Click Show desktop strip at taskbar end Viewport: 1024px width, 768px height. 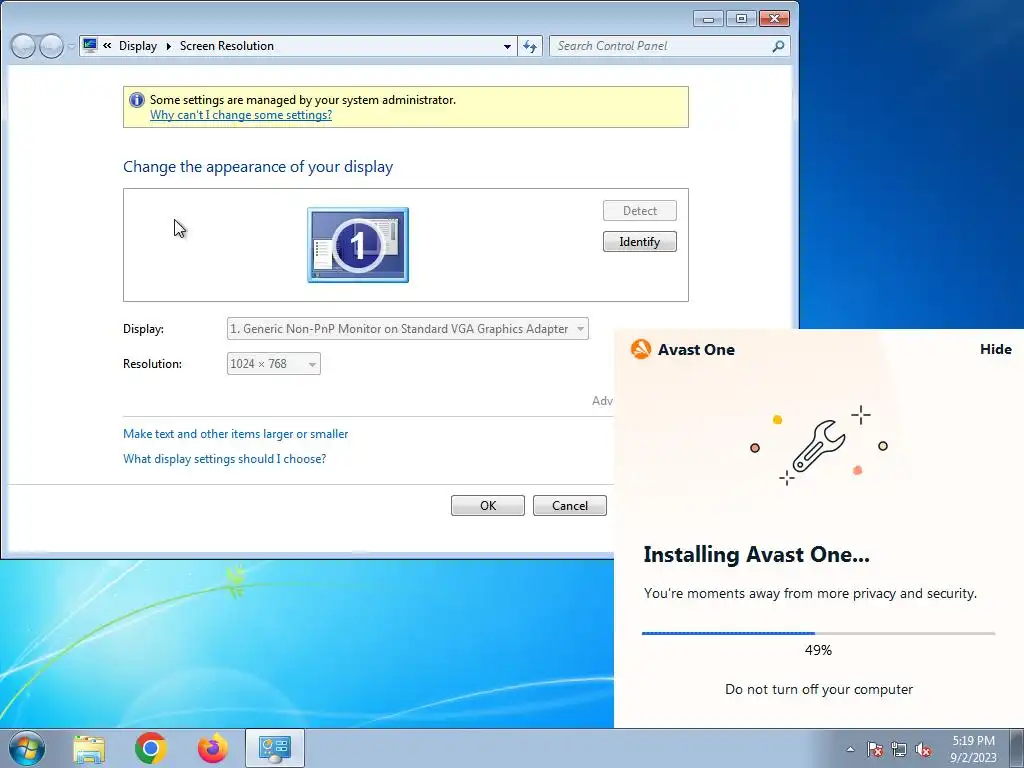[1017, 748]
